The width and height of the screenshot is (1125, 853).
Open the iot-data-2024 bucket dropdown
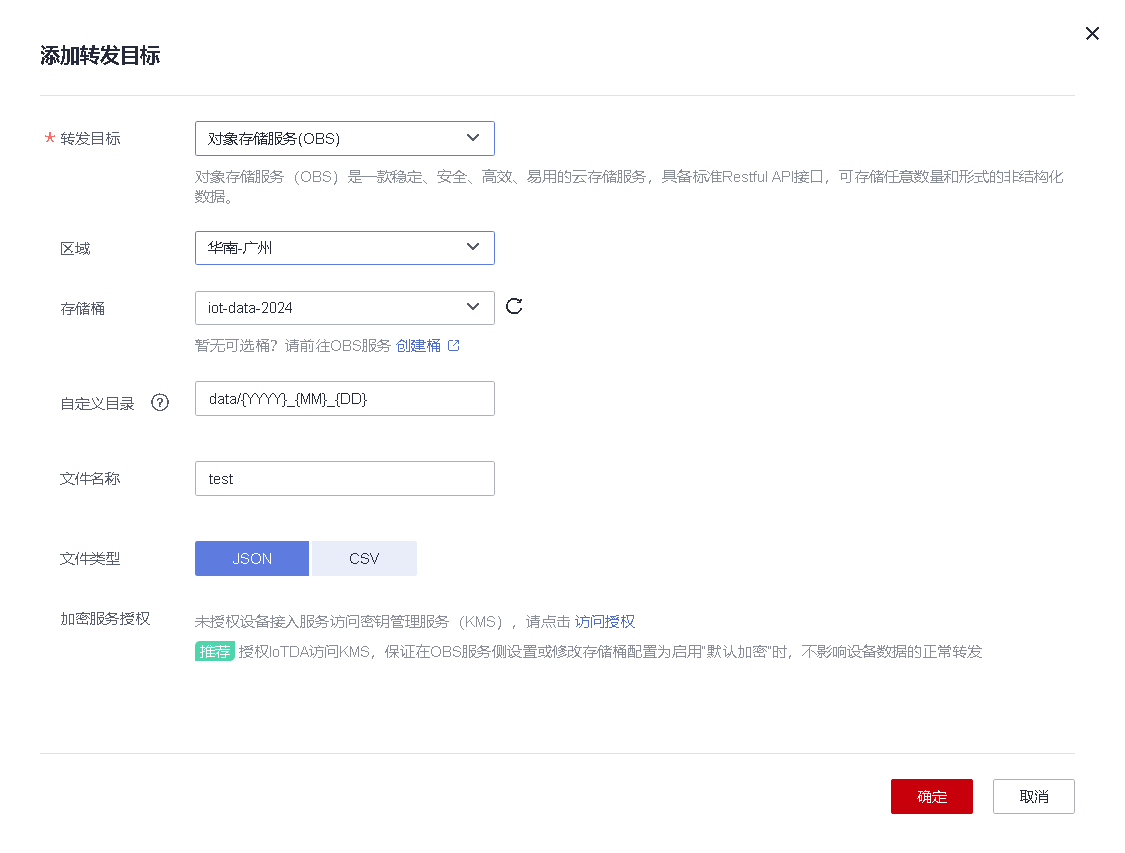pos(345,307)
